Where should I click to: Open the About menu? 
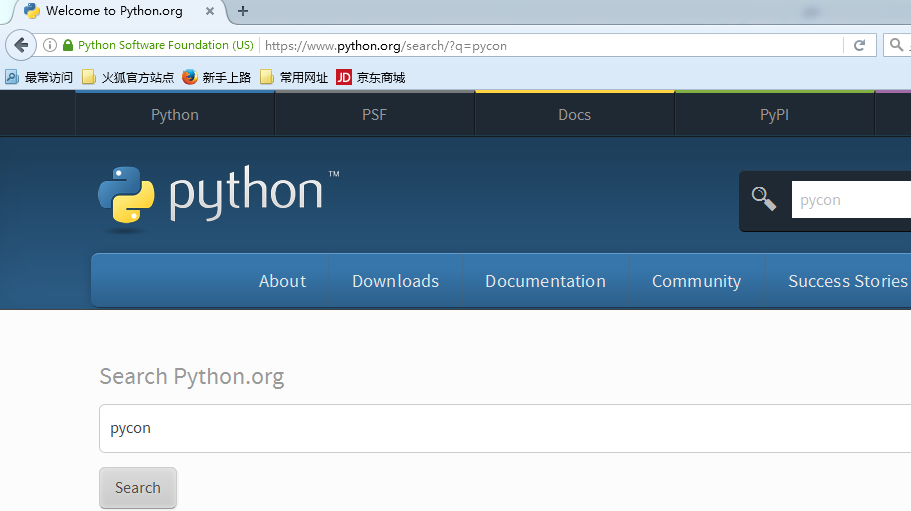(x=282, y=281)
